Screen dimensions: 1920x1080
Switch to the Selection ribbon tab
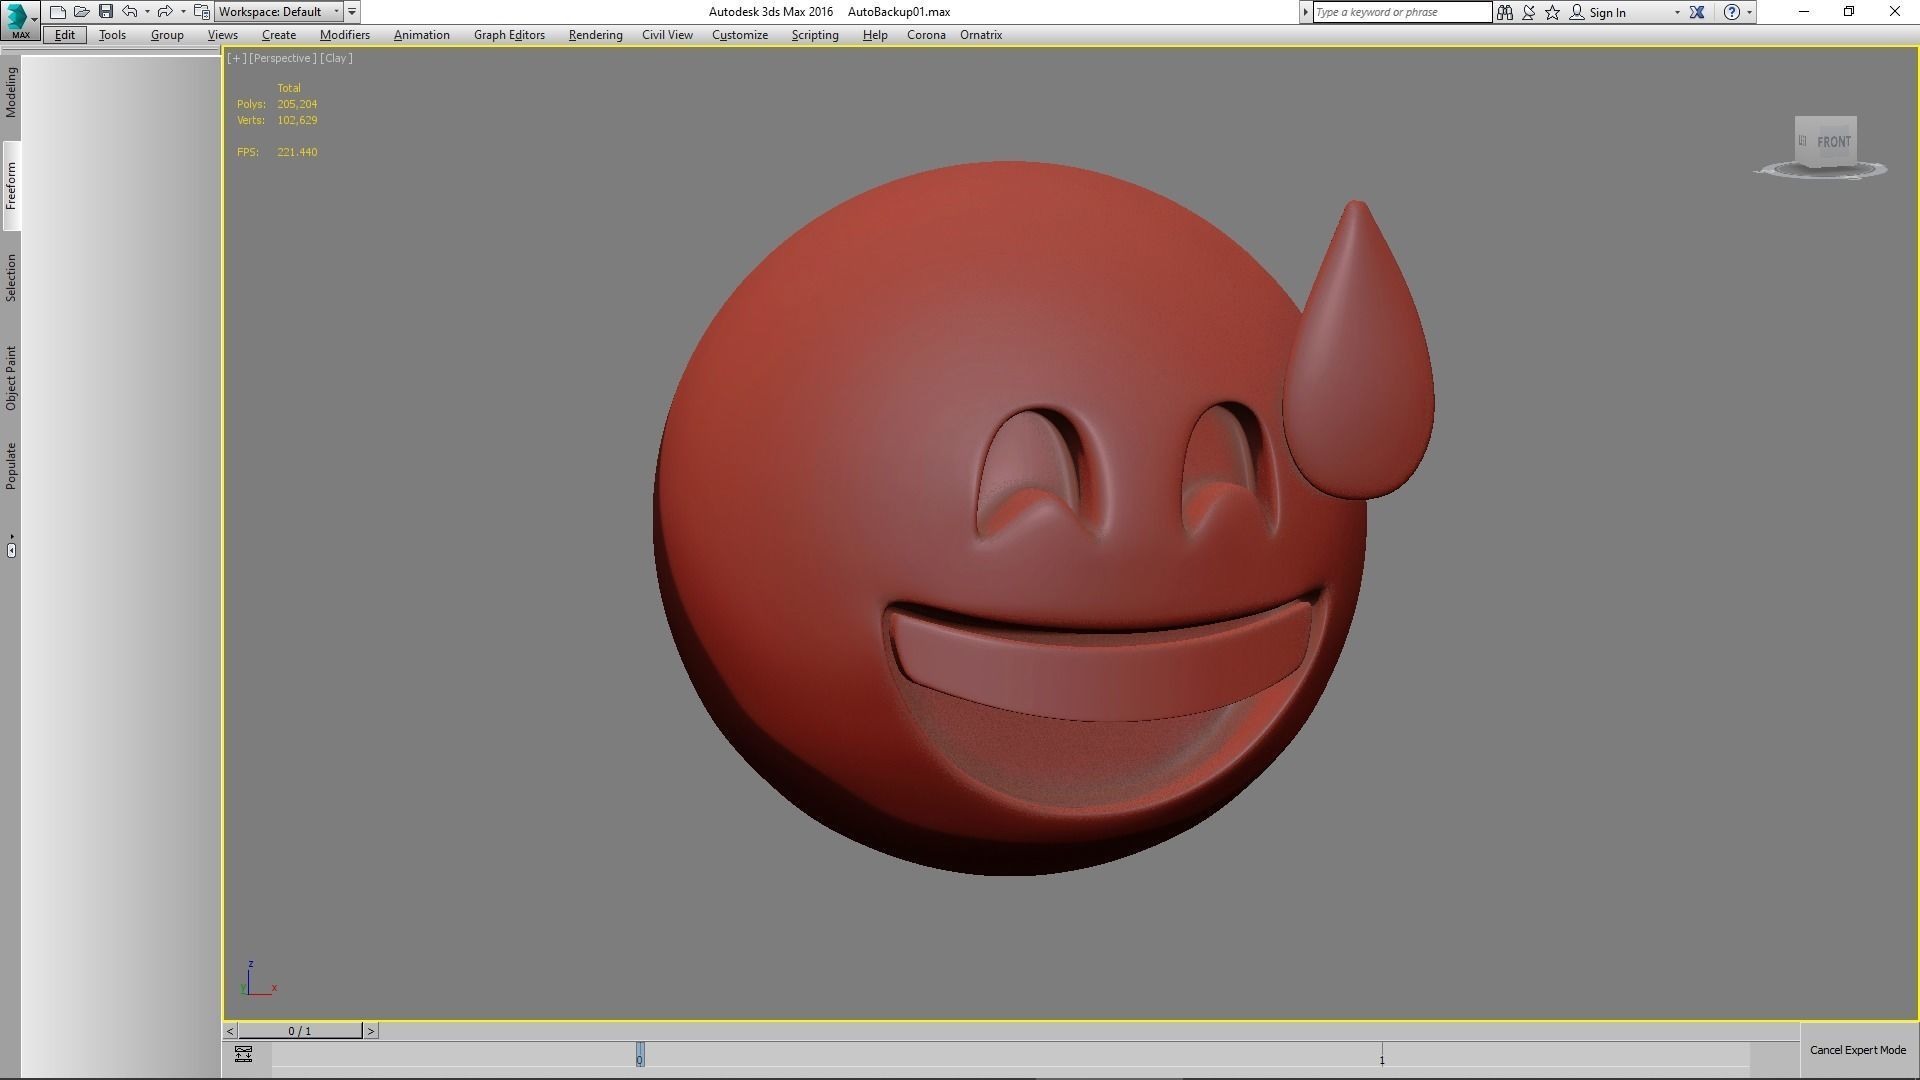(11, 277)
